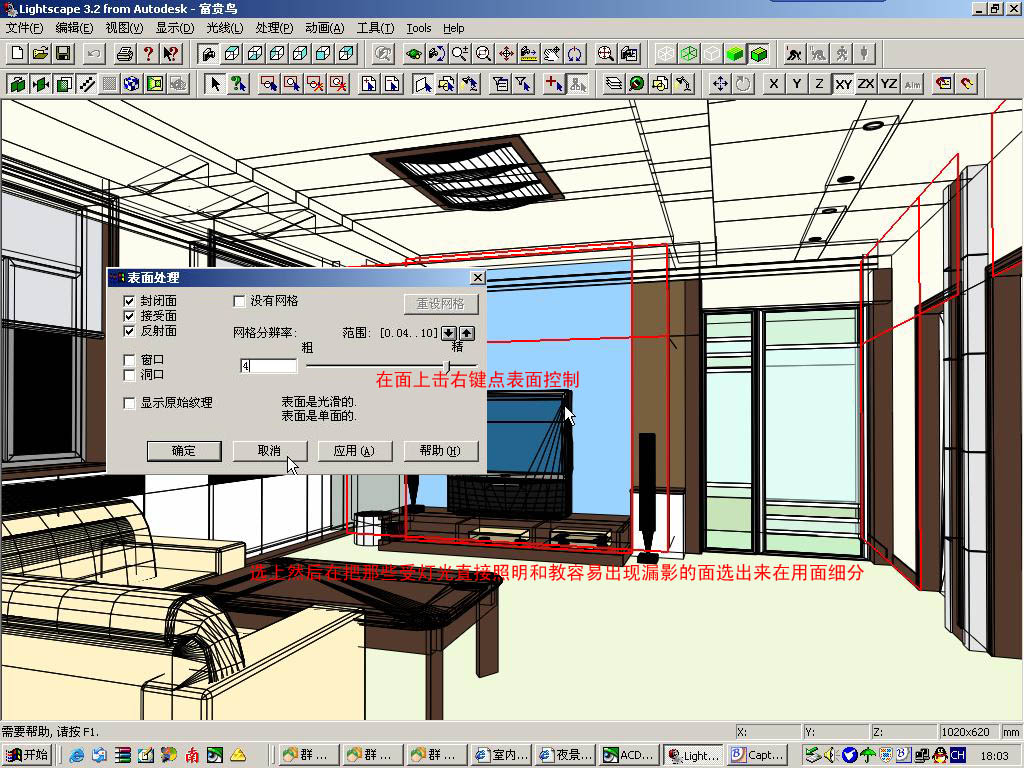The image size is (1024, 768).
Task: Click the Save file toolbar icon
Action: 62,53
